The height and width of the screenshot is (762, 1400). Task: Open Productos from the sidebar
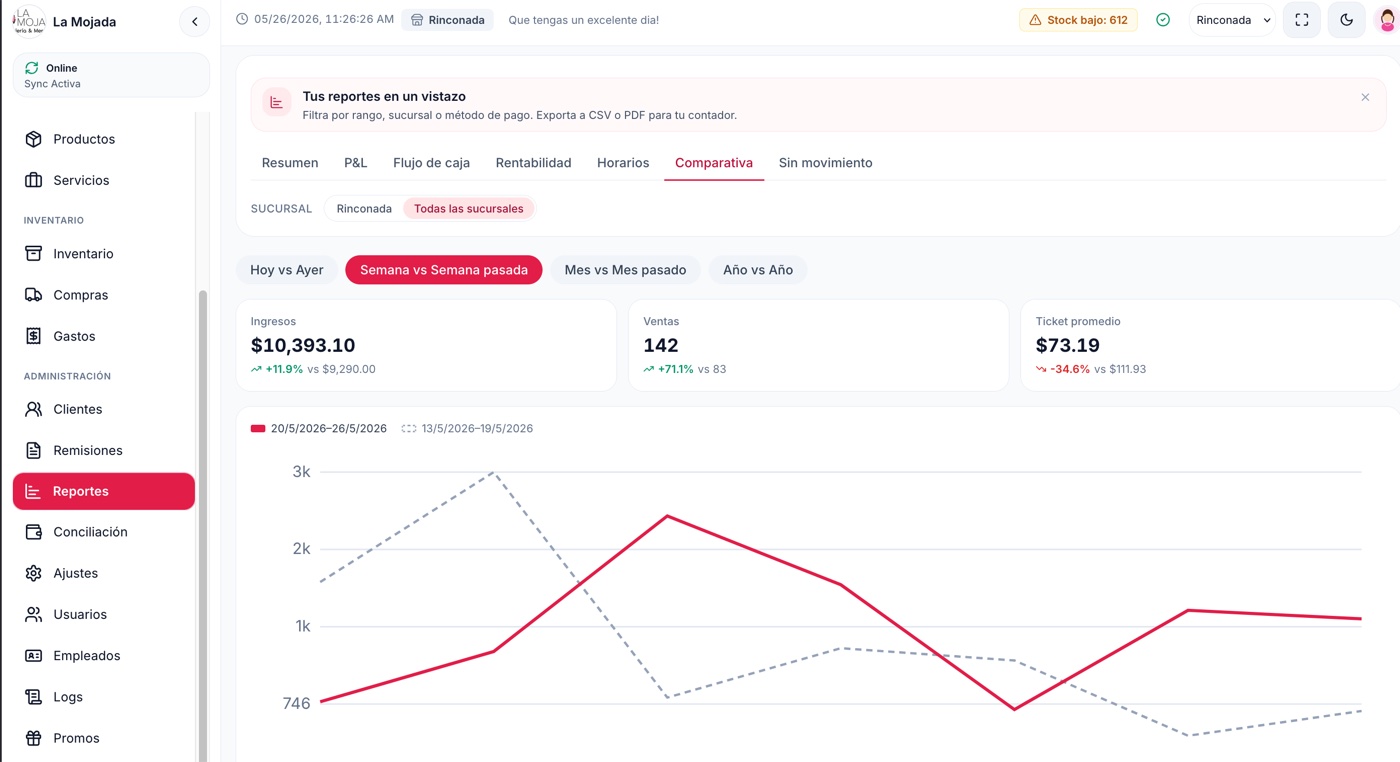(104, 139)
